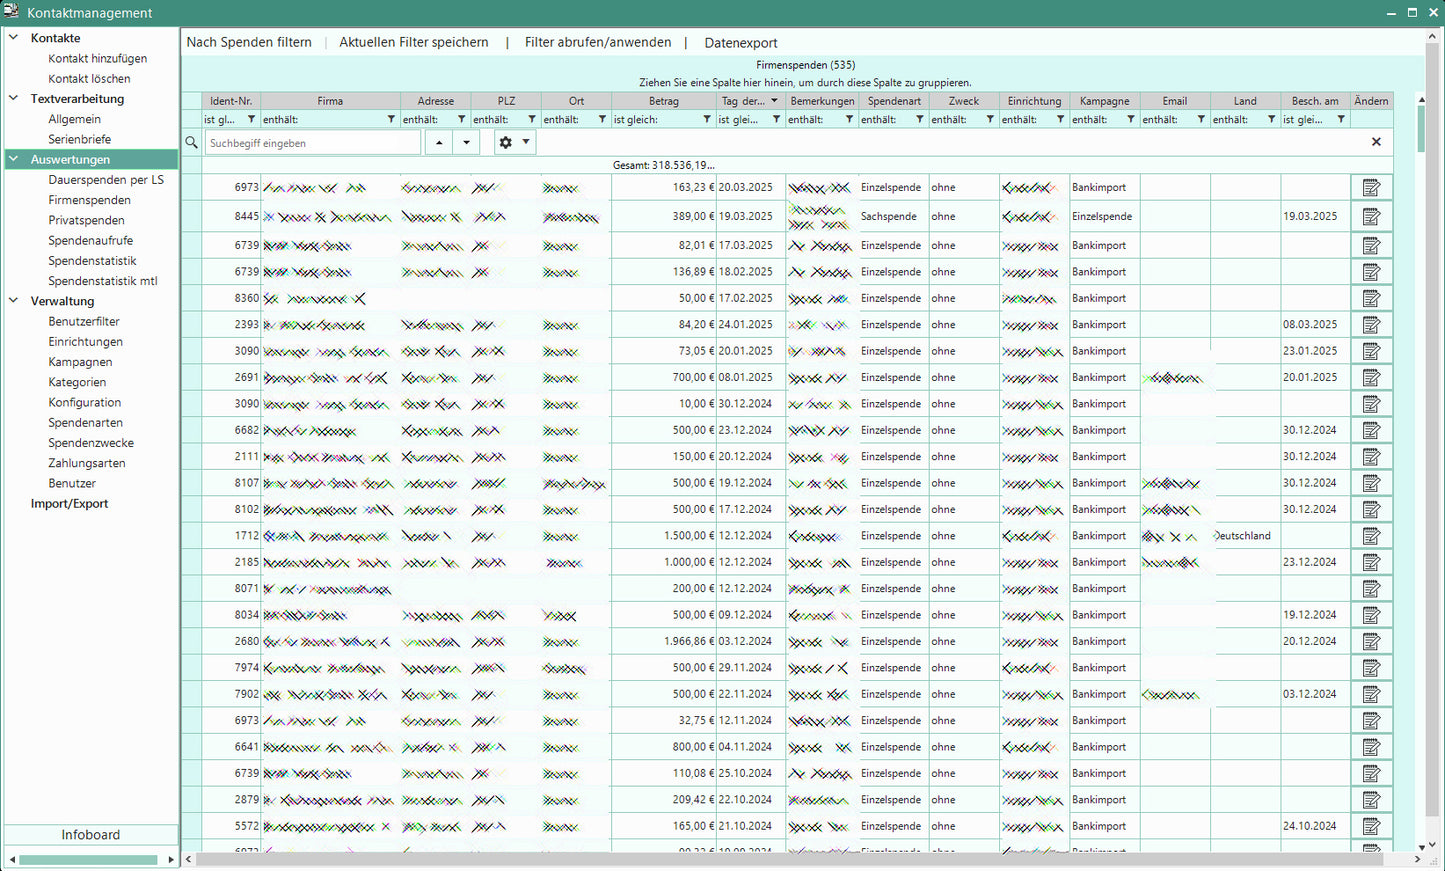The width and height of the screenshot is (1445, 871).
Task: Click edit icon for the 1.966,86 € row
Action: coord(1371,642)
